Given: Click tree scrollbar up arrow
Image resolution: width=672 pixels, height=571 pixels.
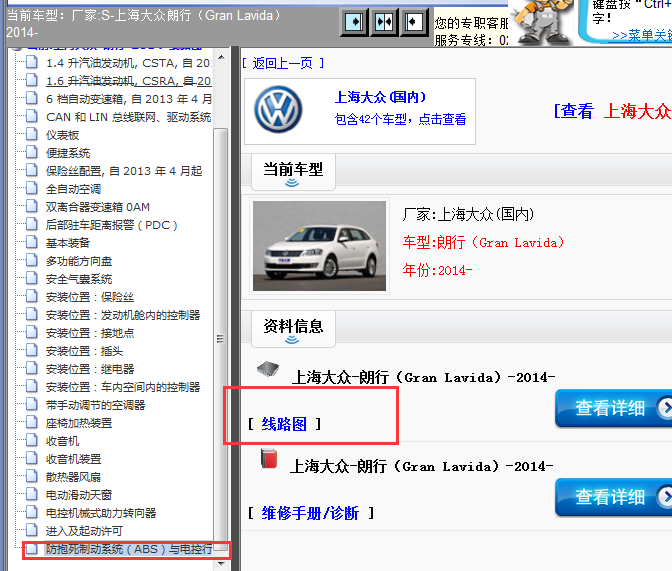Looking at the screenshot, I should click(221, 57).
